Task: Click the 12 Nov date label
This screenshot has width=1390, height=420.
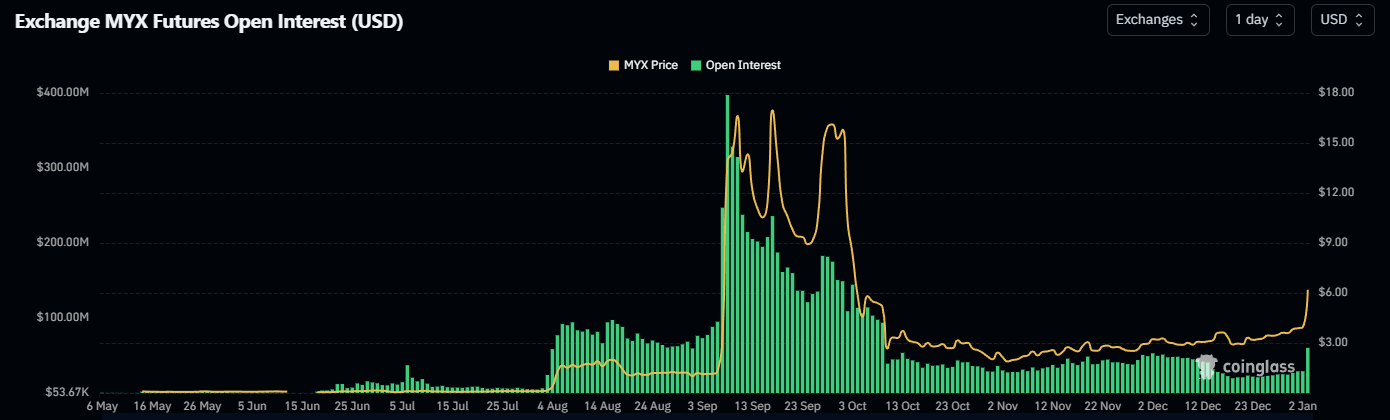Action: point(1051,408)
